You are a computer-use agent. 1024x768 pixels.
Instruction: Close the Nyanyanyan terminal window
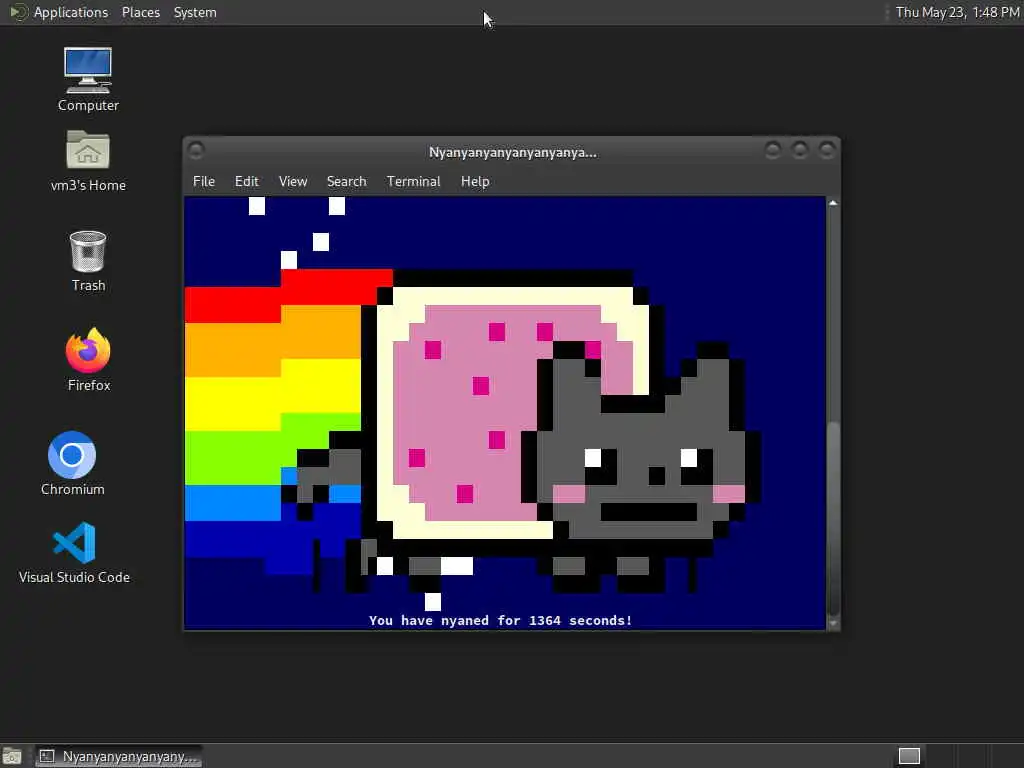pyautogui.click(x=827, y=151)
